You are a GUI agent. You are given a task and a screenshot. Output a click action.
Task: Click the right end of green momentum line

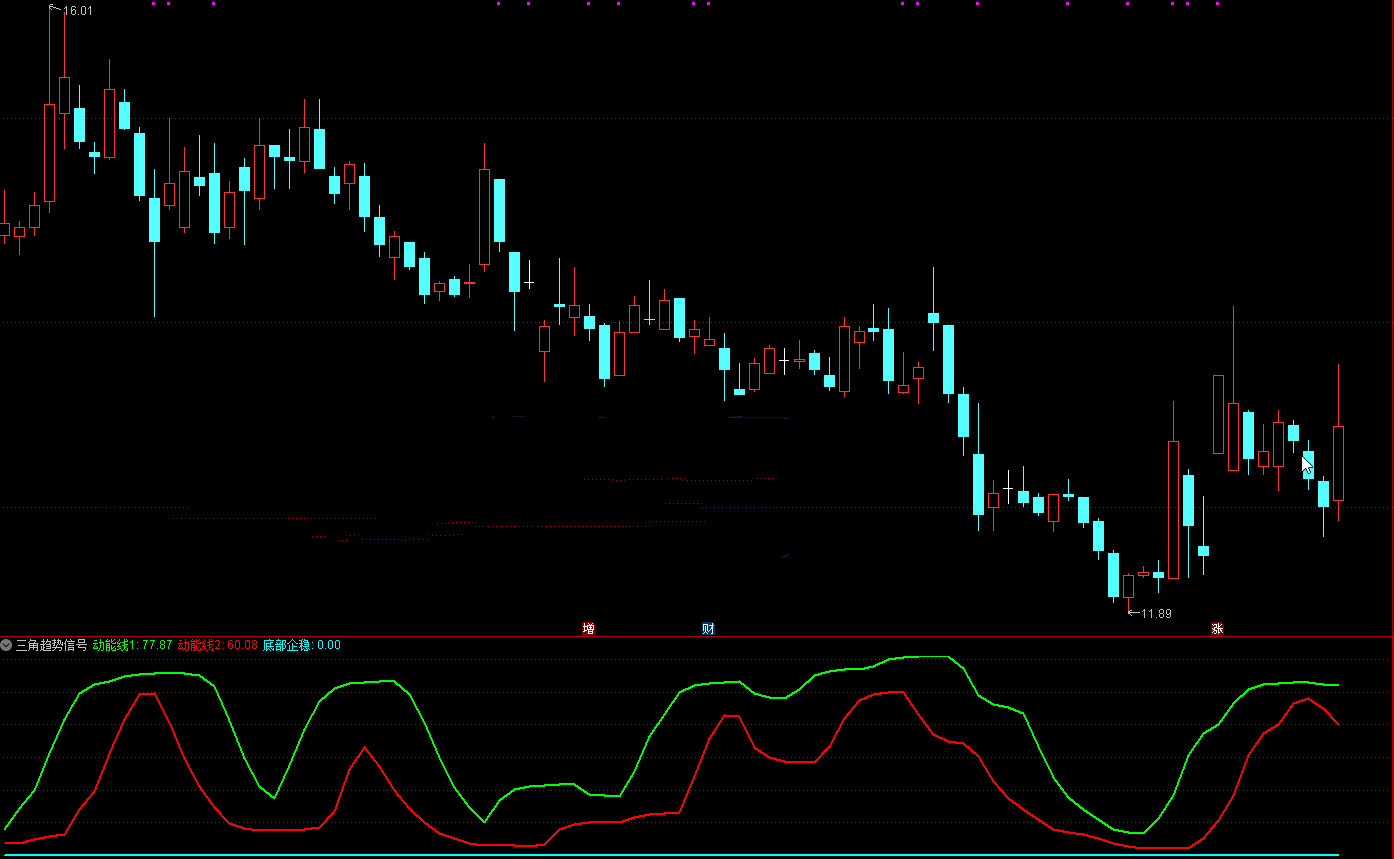(1337, 685)
